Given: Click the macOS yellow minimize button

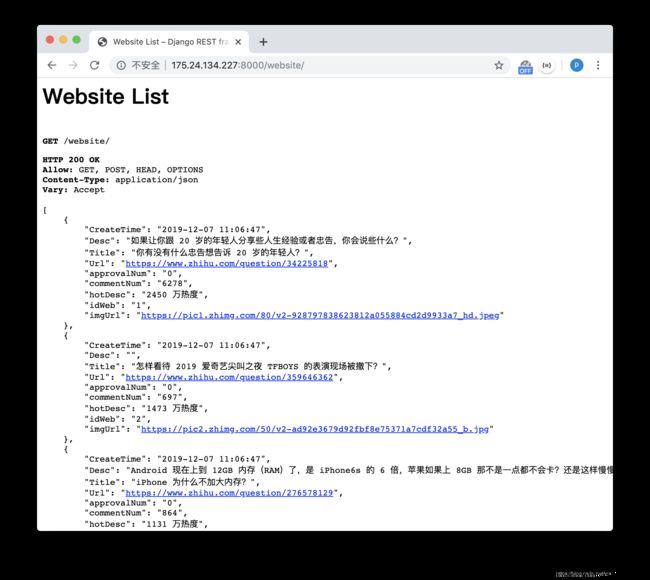Looking at the screenshot, I should point(63,39).
